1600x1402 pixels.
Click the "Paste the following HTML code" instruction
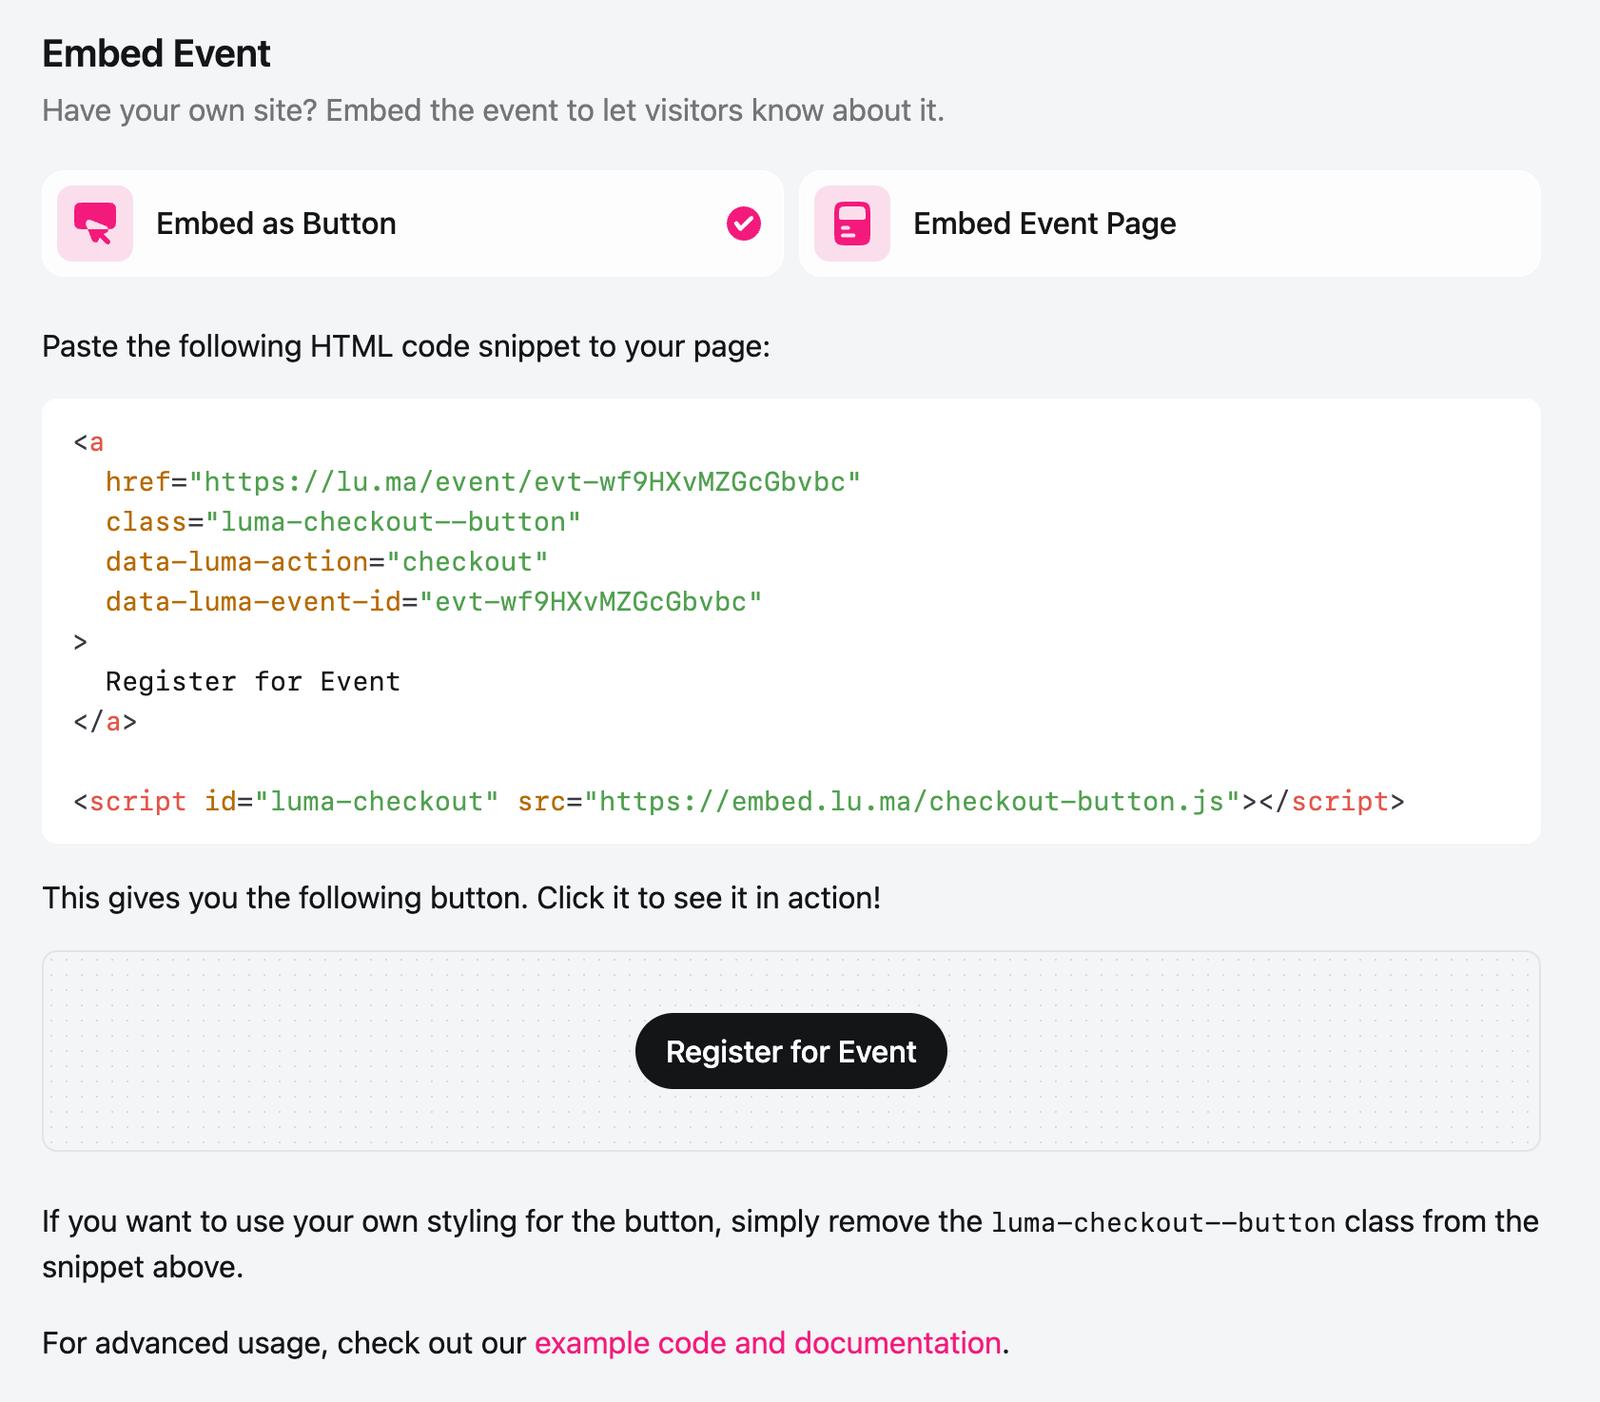click(x=406, y=347)
